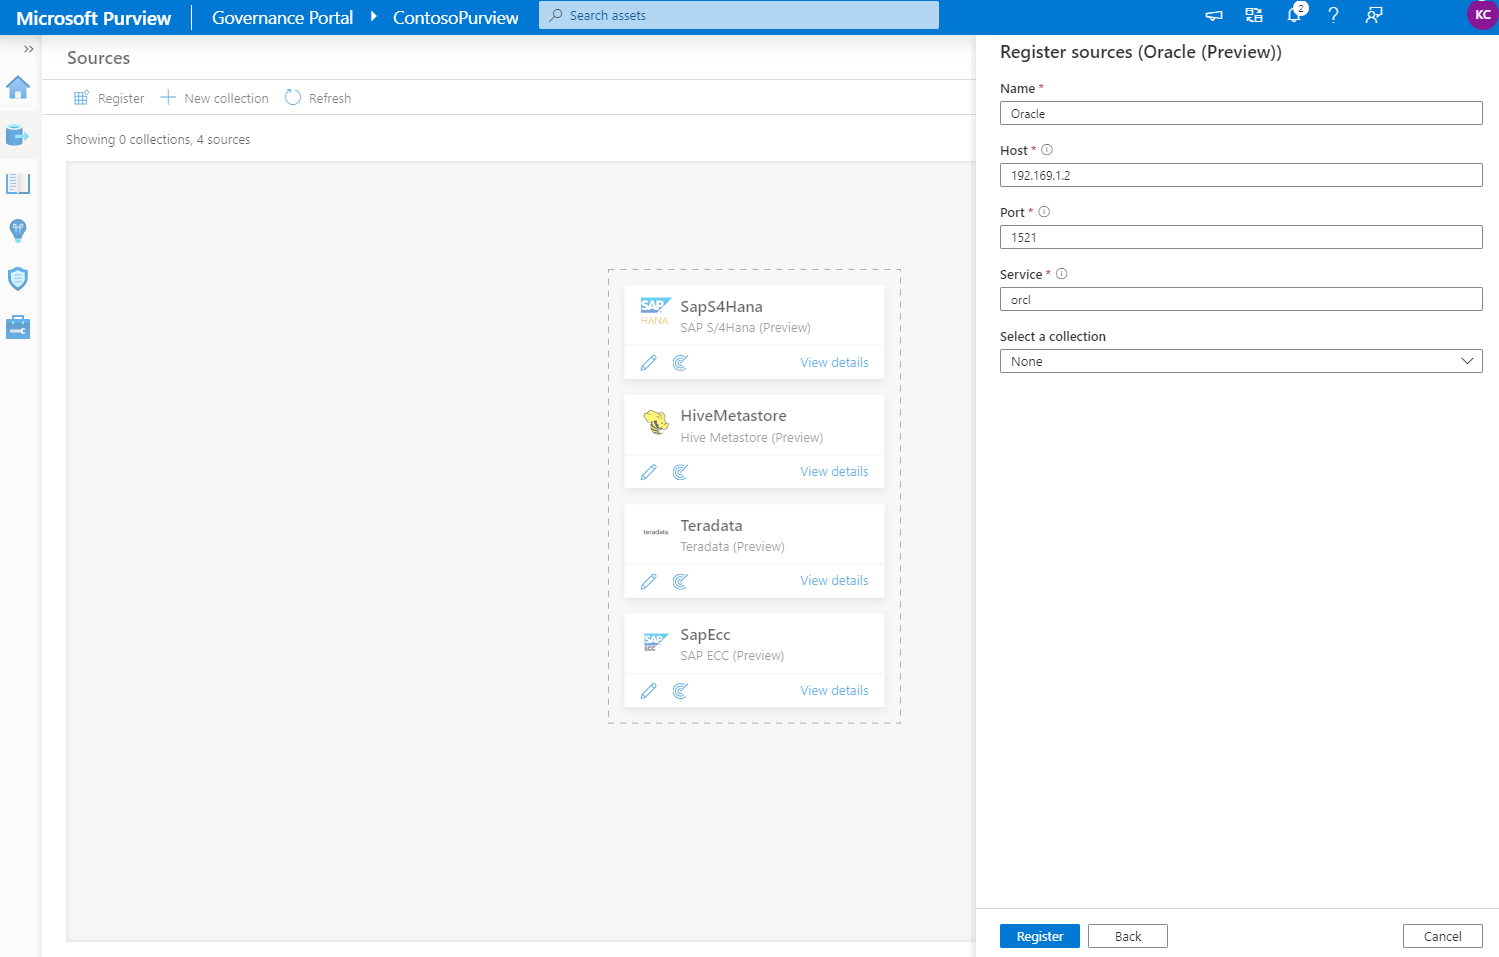Click the SAP HANA logo thumbnail
Viewport: 1499px width, 957px height.
tap(655, 311)
